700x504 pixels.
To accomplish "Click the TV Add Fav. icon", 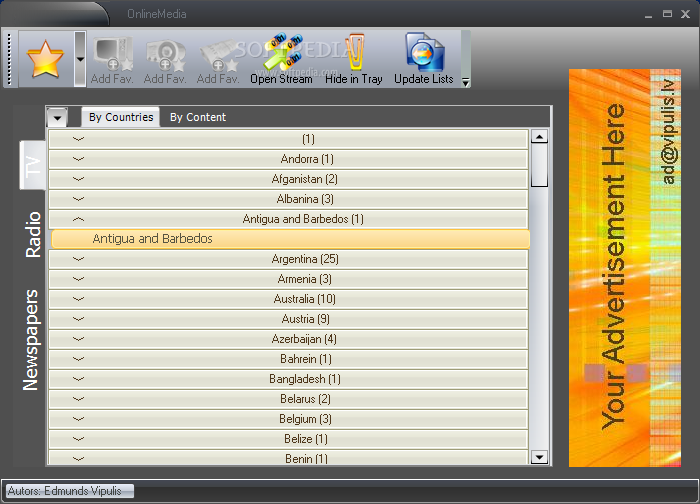I will [x=112, y=59].
